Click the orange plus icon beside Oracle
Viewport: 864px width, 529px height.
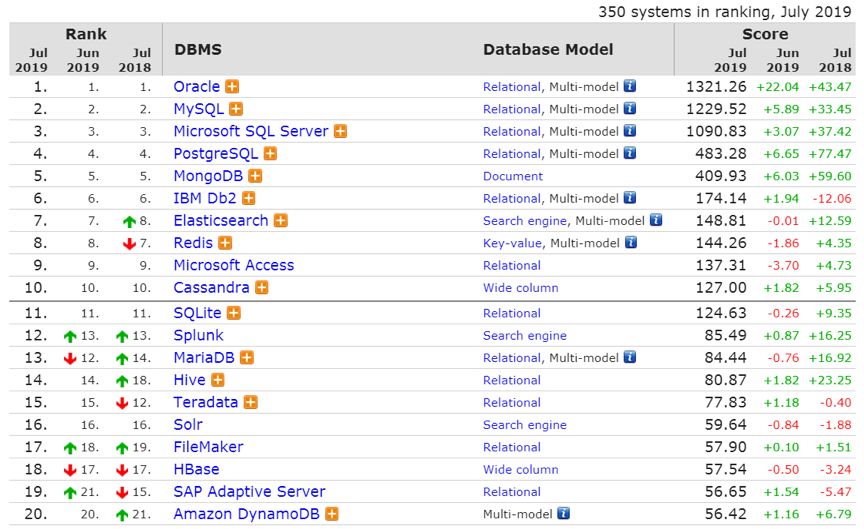[232, 87]
